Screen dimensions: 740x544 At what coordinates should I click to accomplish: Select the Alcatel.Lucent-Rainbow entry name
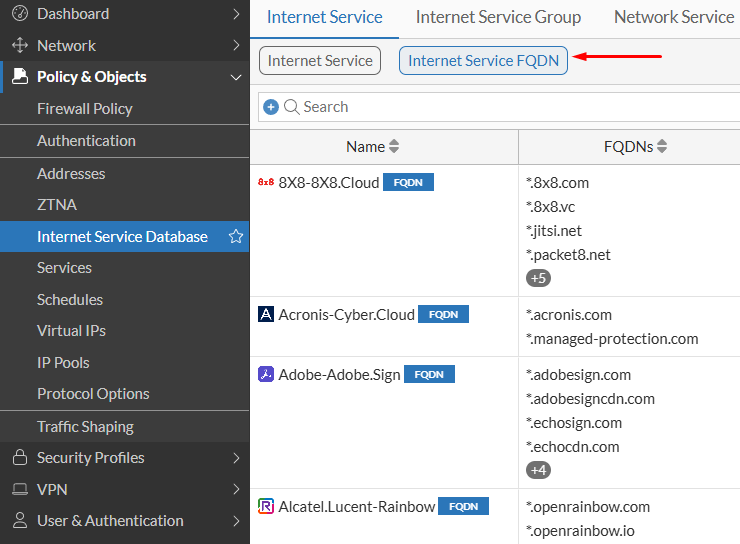tap(357, 507)
